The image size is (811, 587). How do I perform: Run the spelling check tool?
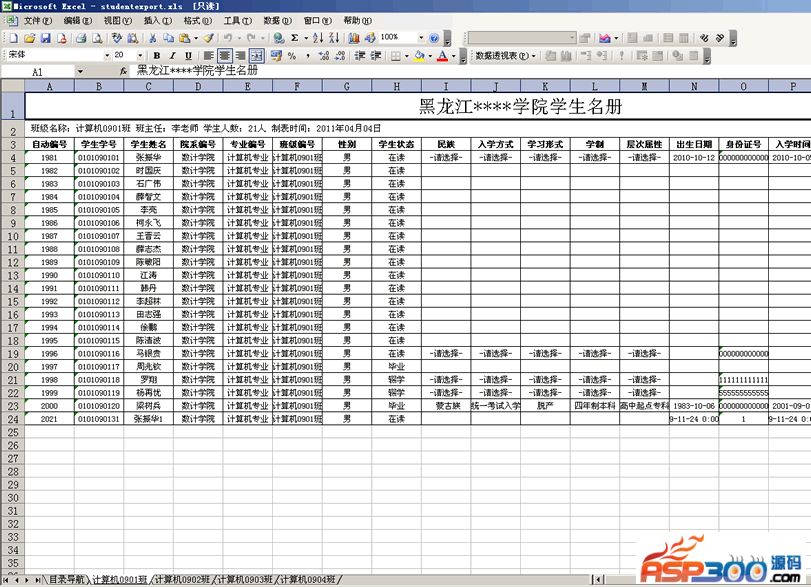117,38
